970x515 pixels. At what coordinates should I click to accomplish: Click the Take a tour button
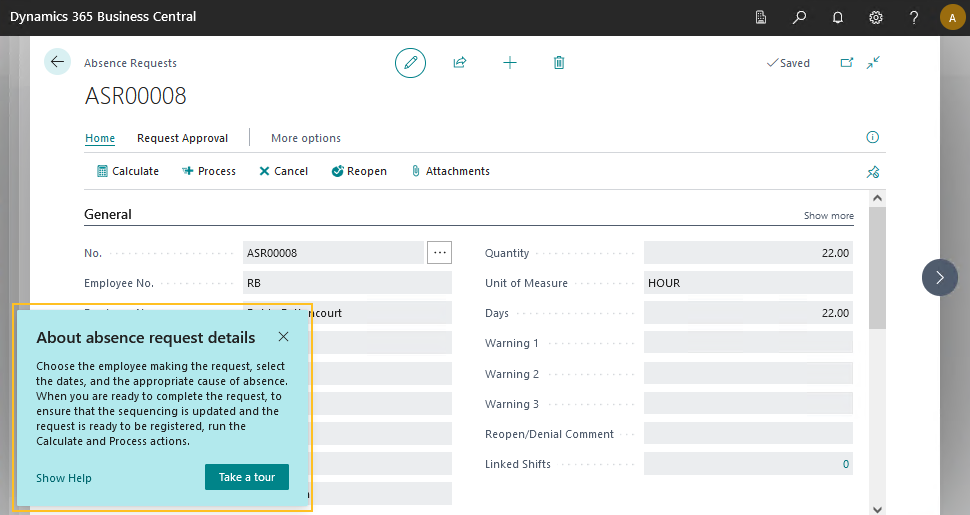pyautogui.click(x=246, y=477)
